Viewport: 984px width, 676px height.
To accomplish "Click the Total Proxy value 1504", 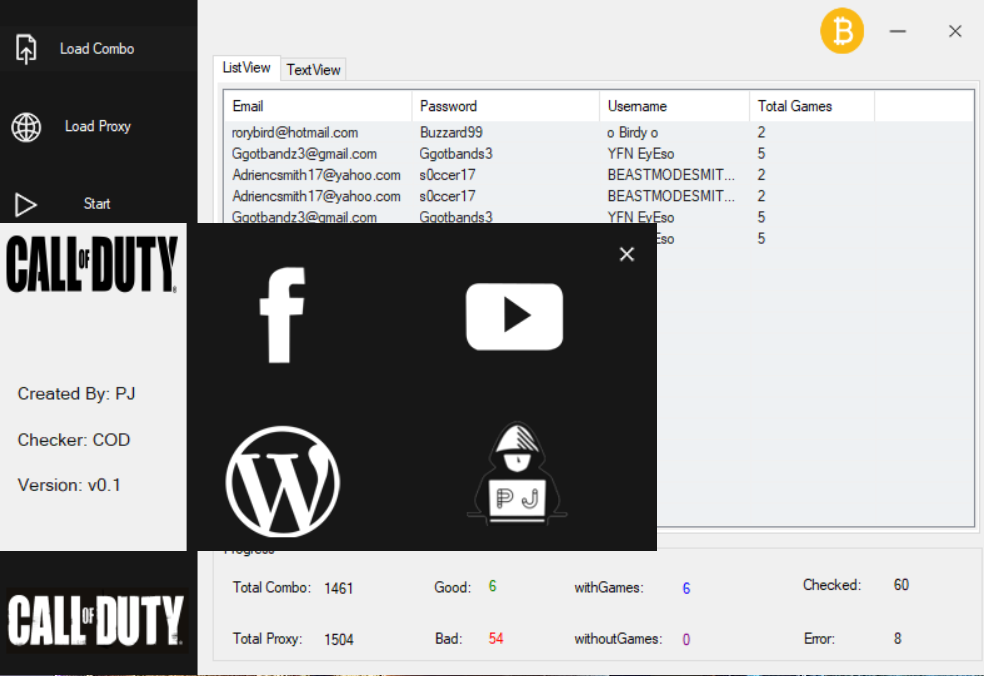I will (339, 640).
